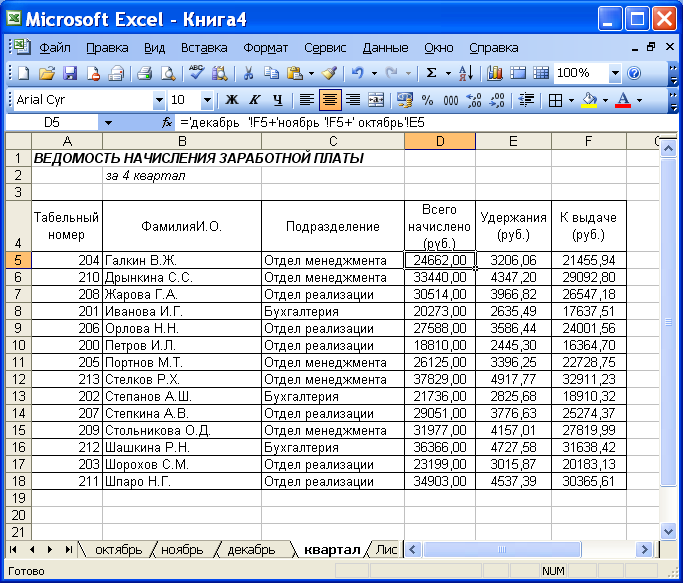Save the workbook with floppy disk icon
Screen dimensions: 683x583
coord(70,73)
